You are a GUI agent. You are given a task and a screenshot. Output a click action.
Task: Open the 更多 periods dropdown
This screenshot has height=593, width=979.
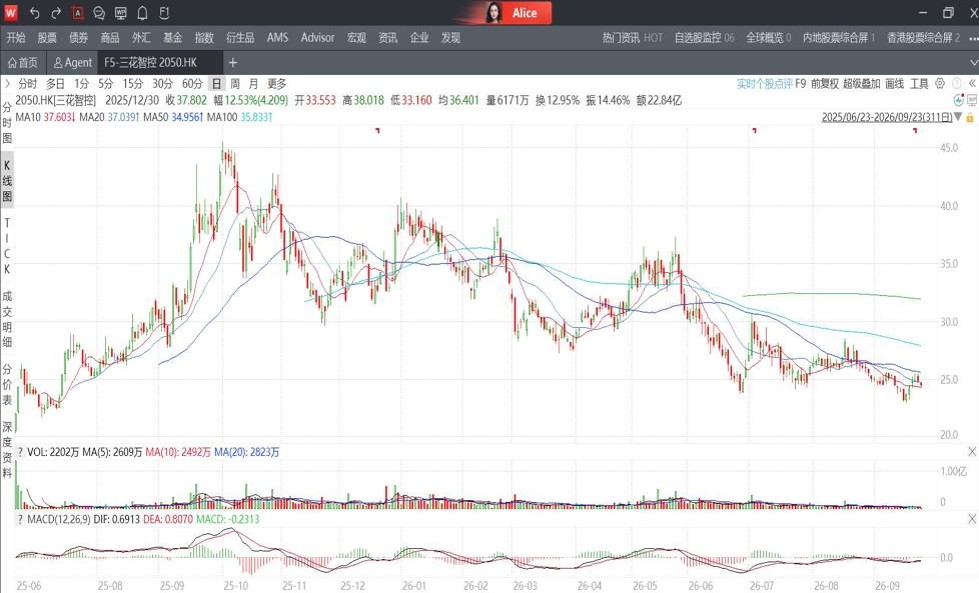(277, 84)
